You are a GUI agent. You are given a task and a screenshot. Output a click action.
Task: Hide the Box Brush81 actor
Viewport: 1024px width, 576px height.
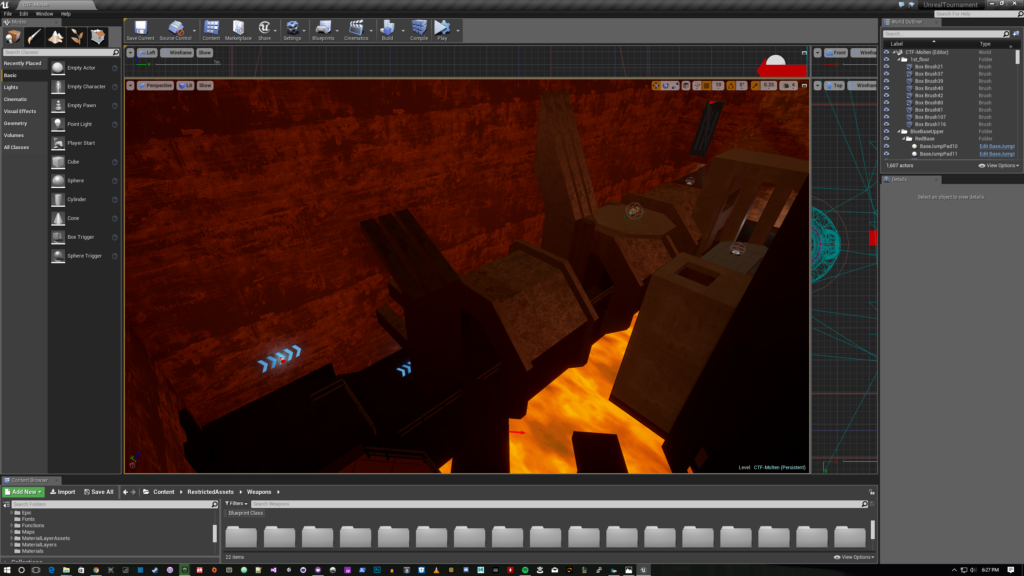coord(886,110)
